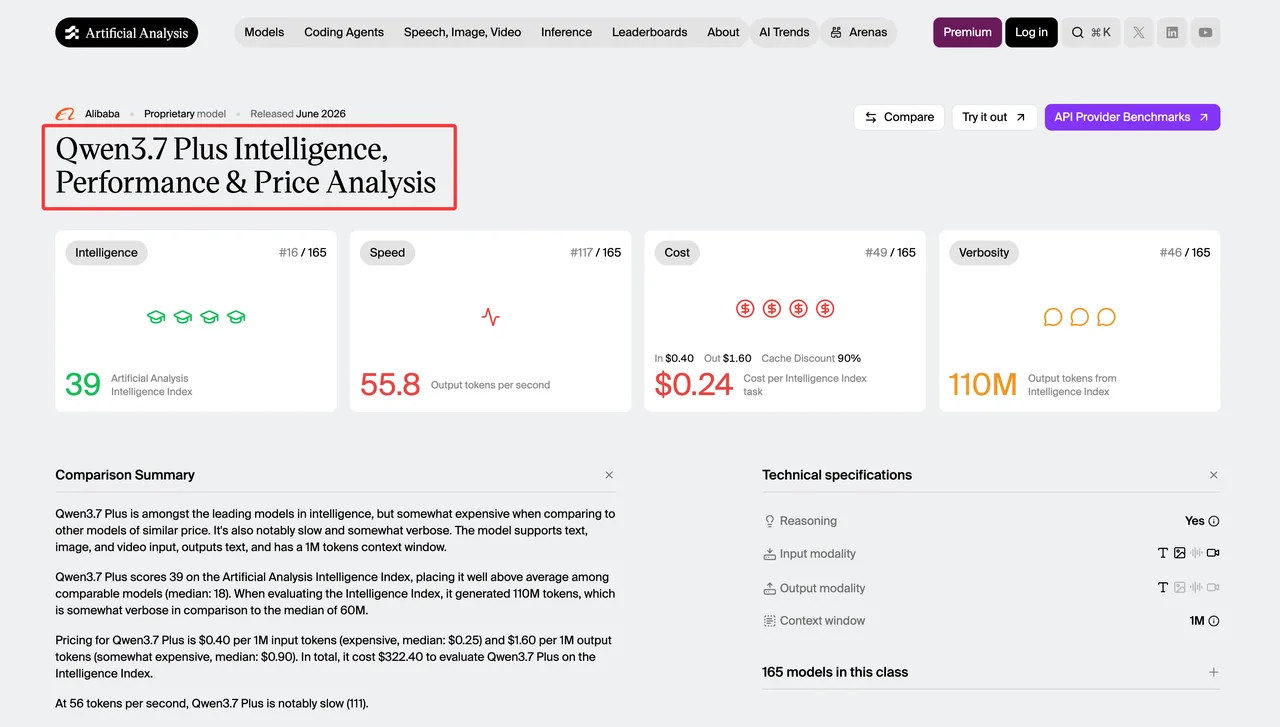
Task: Open the YouTube icon in header
Action: (1206, 32)
